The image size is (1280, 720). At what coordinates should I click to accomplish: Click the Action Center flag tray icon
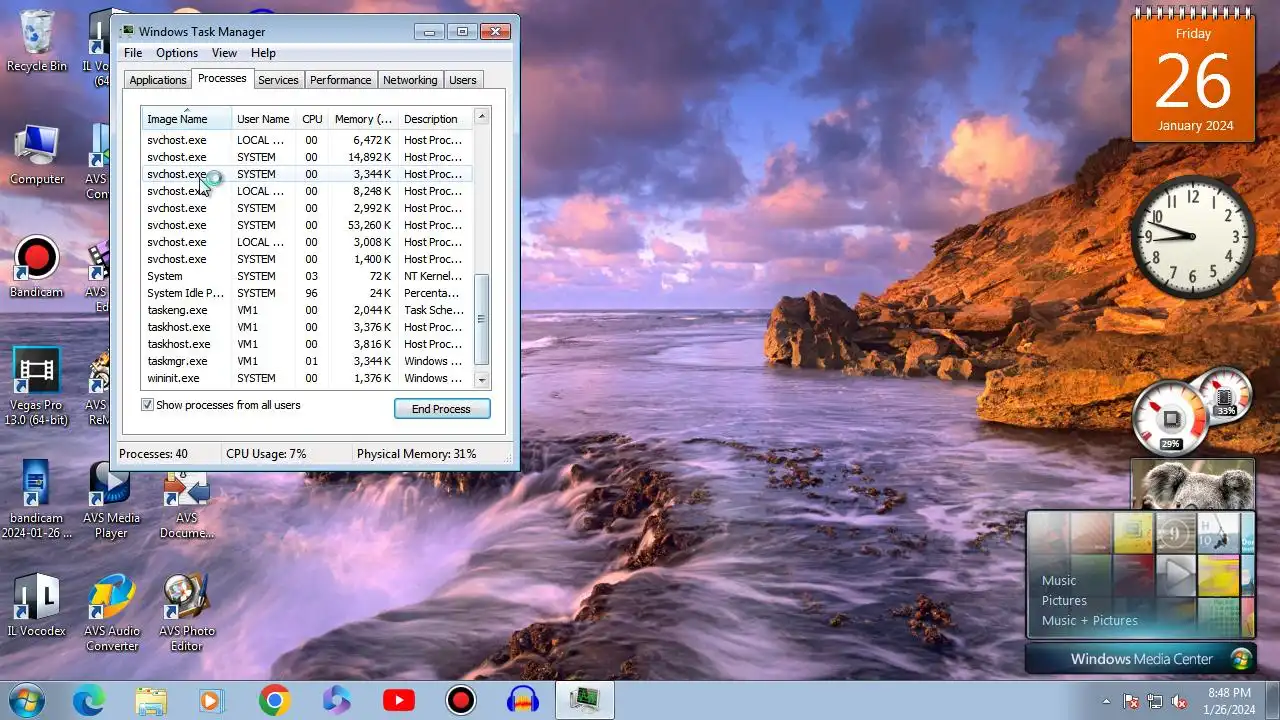(x=1131, y=701)
